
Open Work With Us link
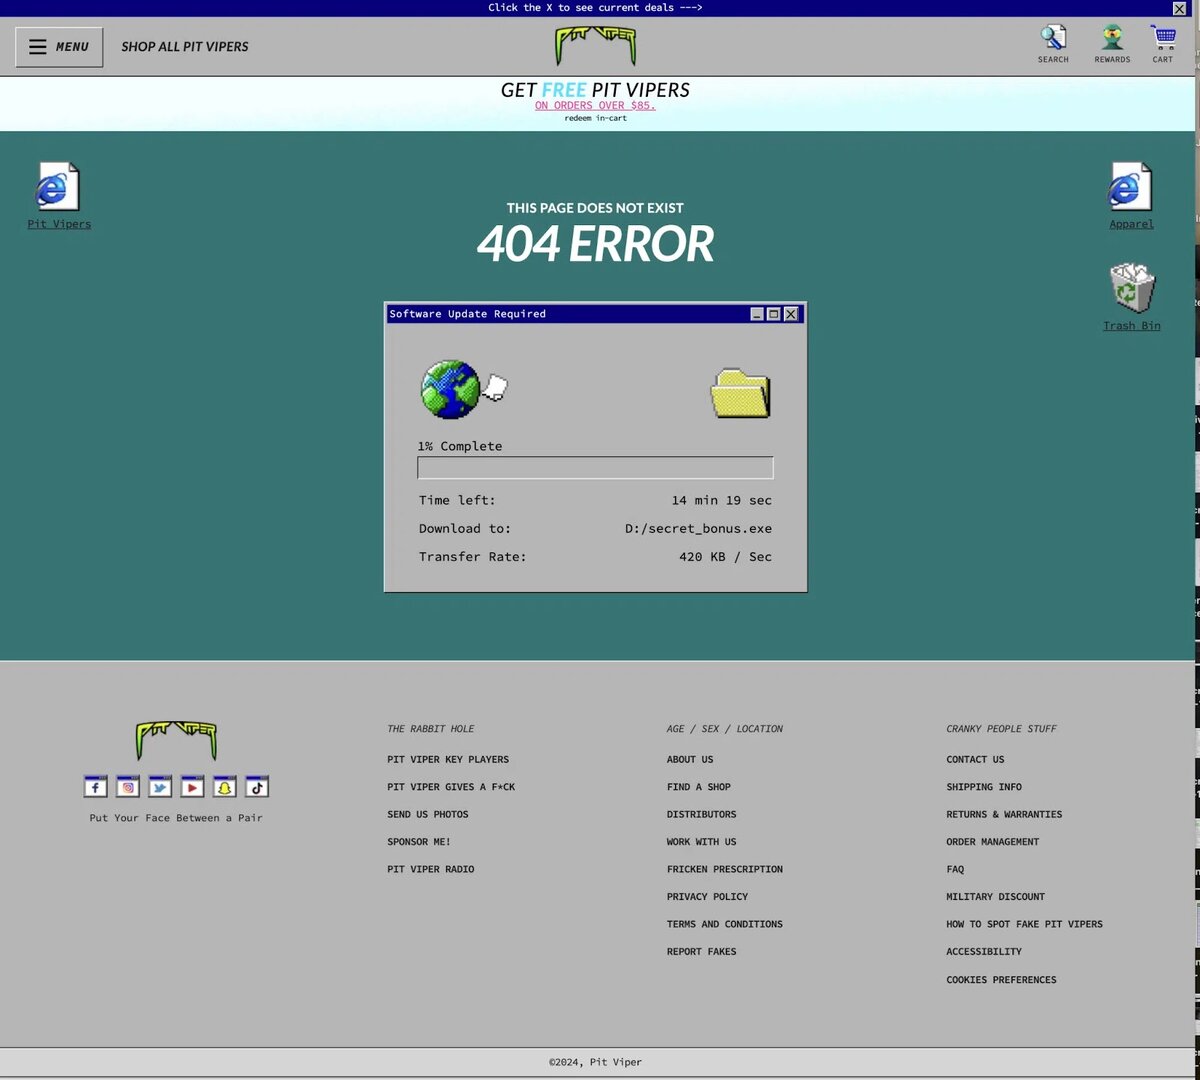point(702,842)
